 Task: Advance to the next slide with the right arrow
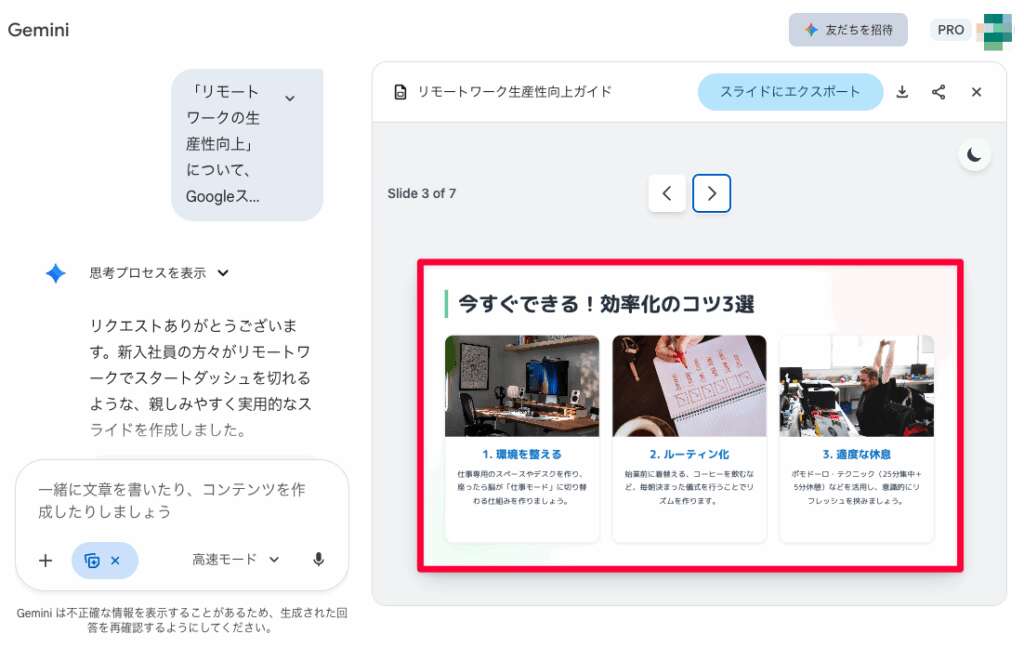712,193
